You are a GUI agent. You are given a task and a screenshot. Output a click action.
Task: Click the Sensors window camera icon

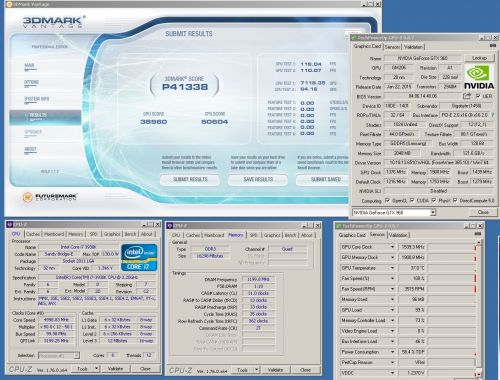click(x=479, y=234)
